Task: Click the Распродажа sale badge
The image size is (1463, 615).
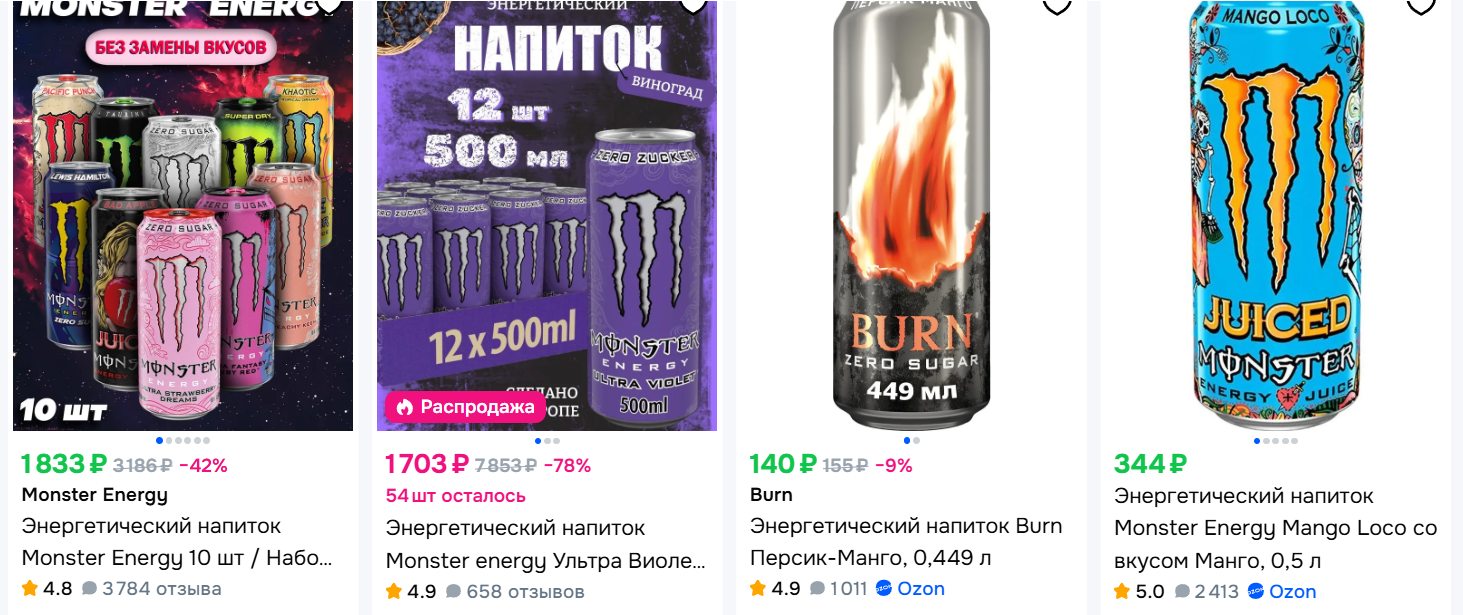Action: tap(465, 407)
